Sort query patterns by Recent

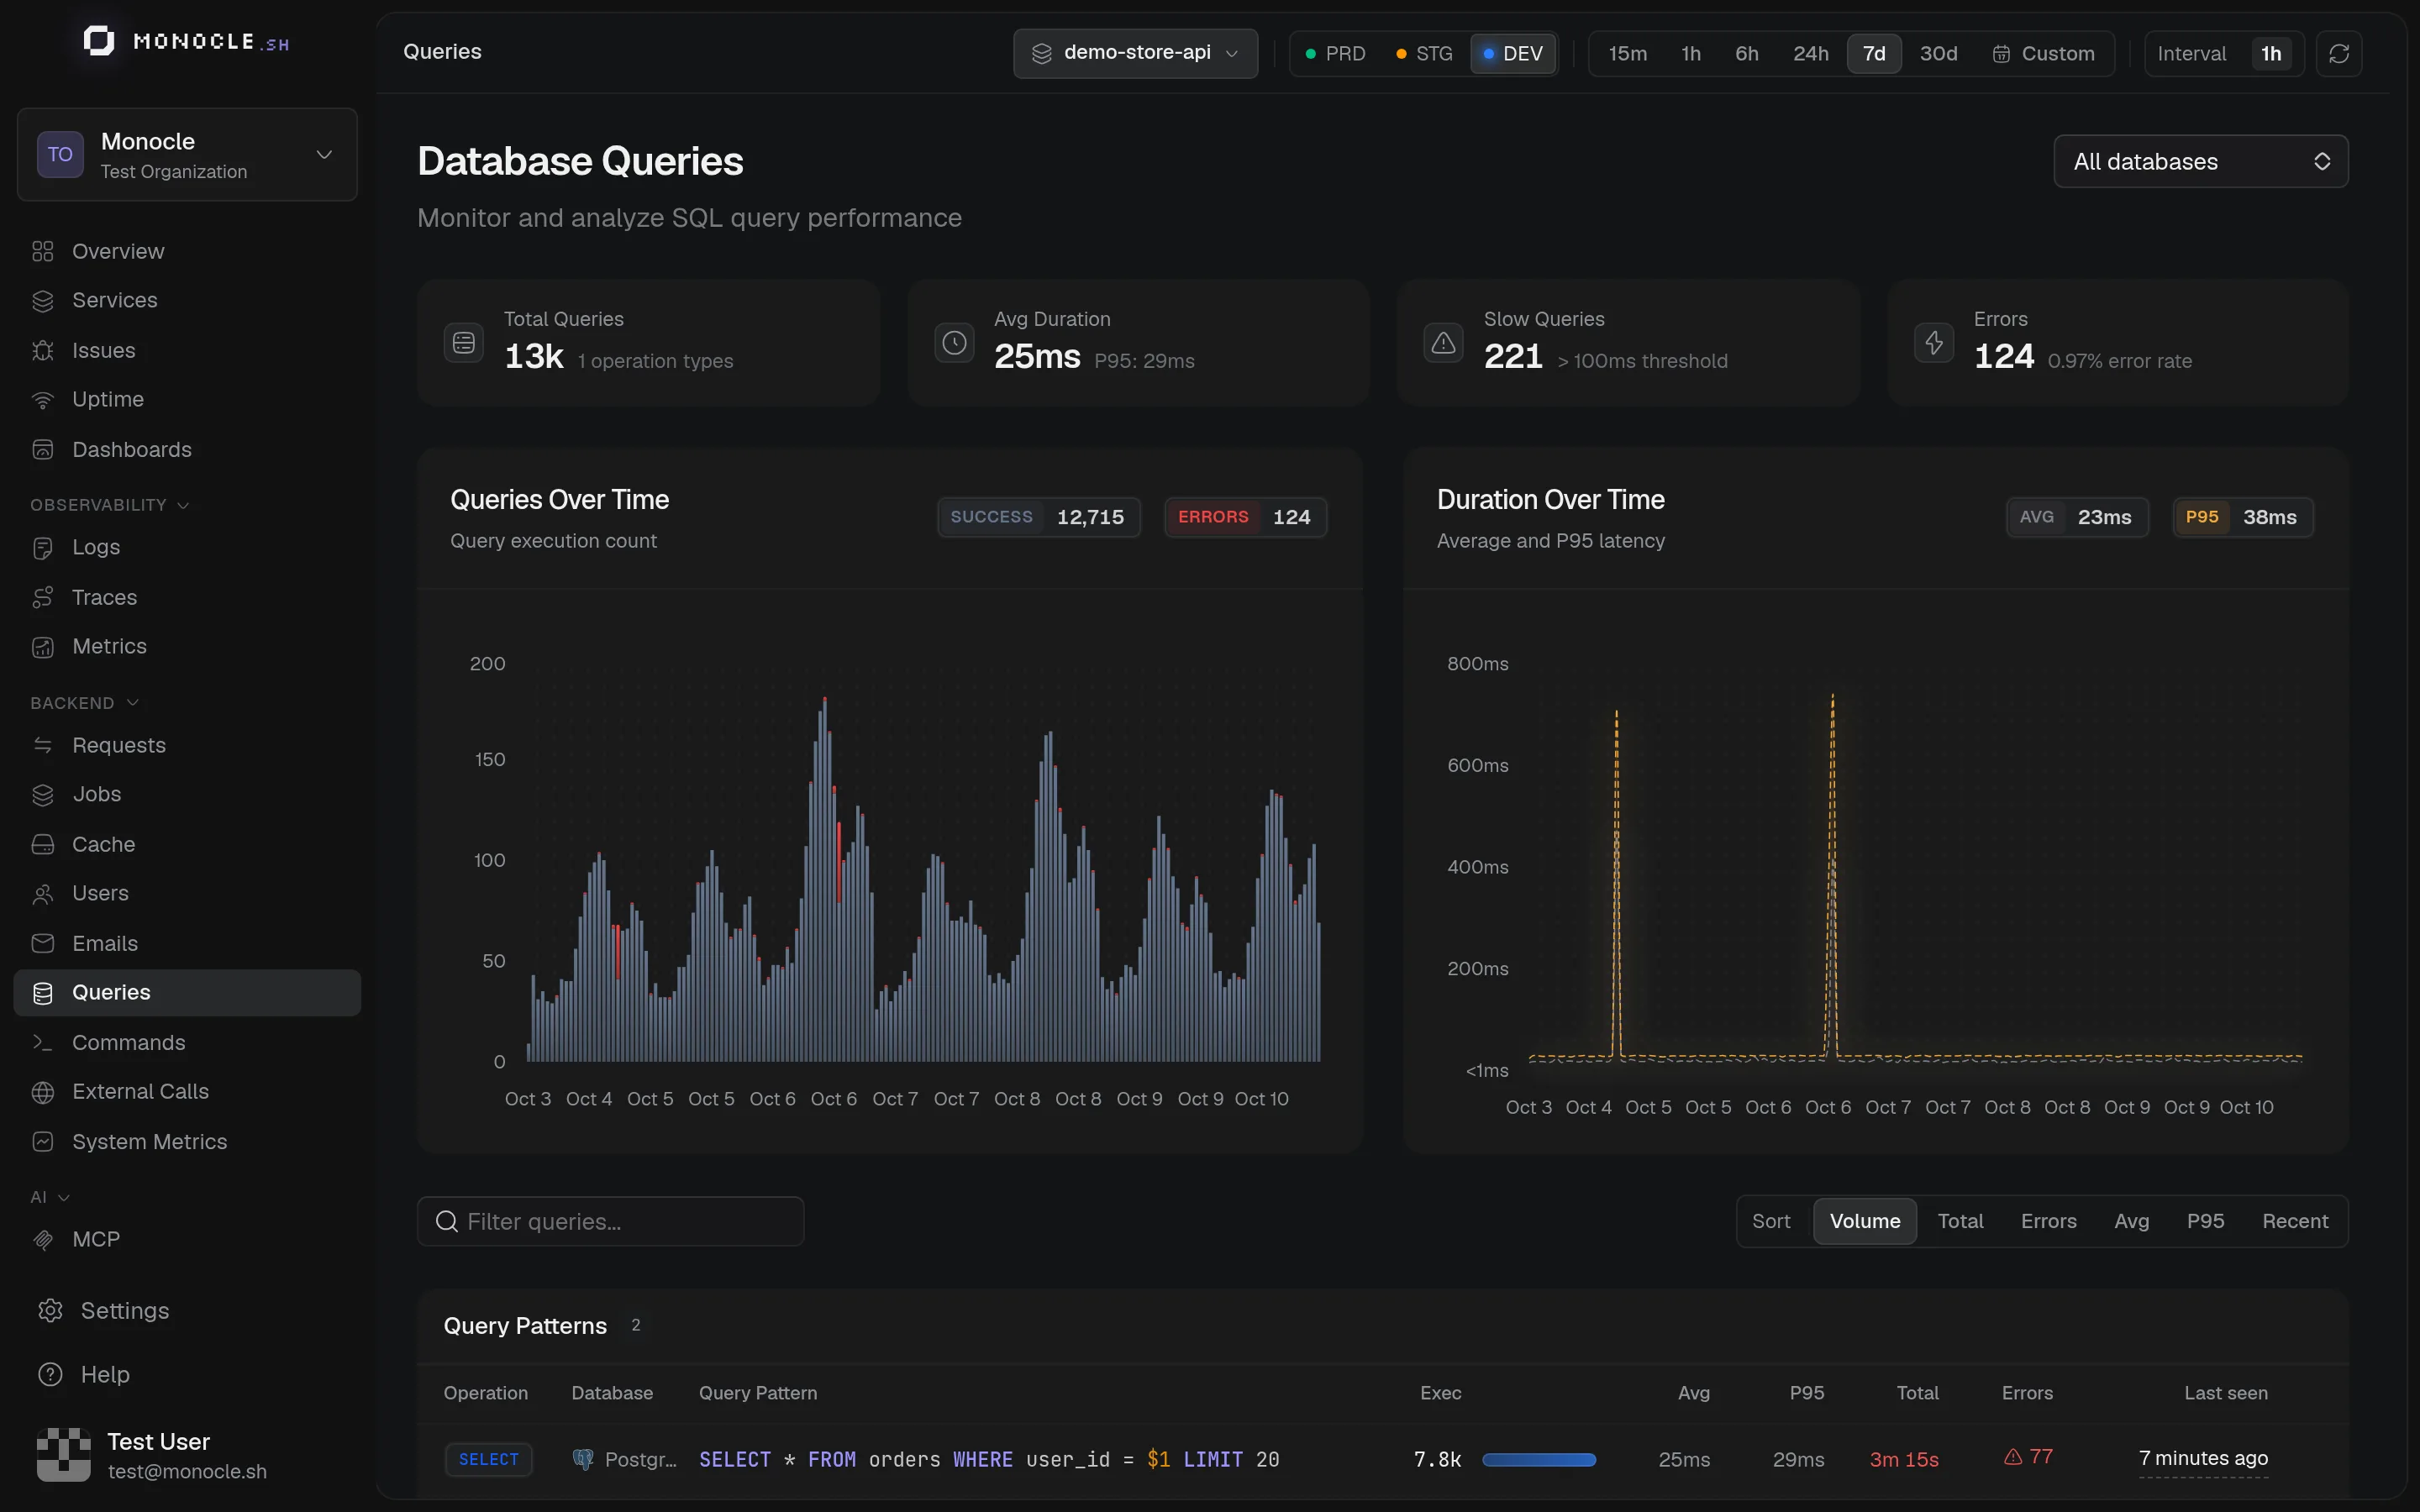click(2295, 1221)
